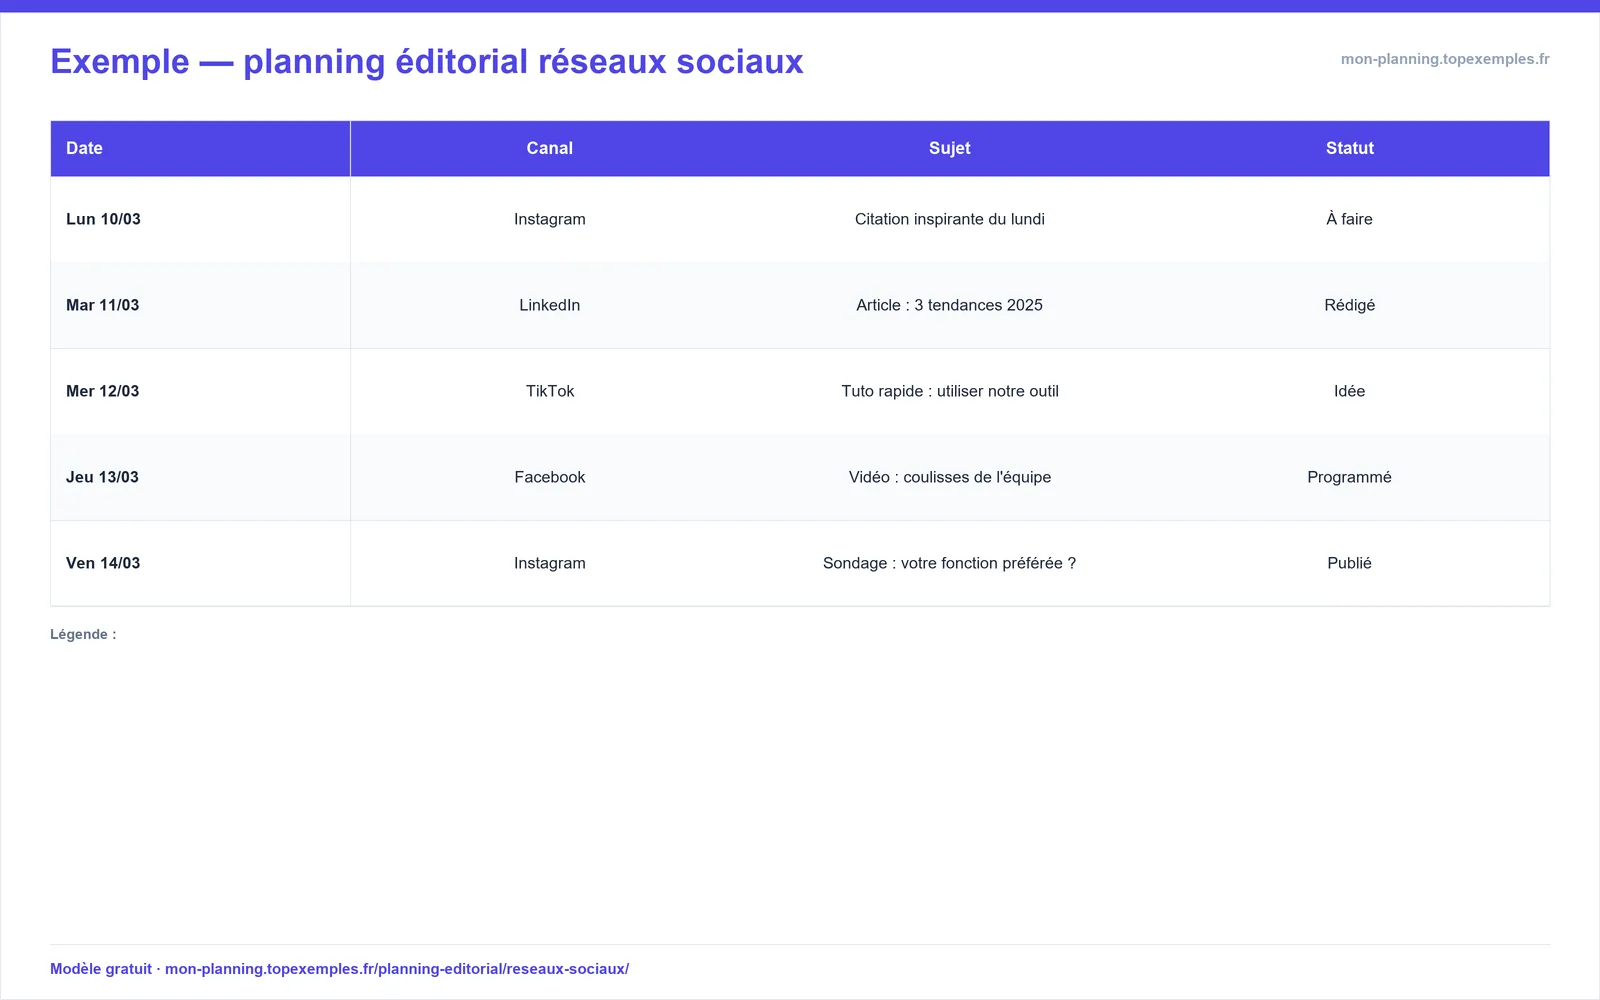Image resolution: width=1600 pixels, height=1000 pixels.
Task: Click the Facebook canal cell
Action: coord(550,477)
